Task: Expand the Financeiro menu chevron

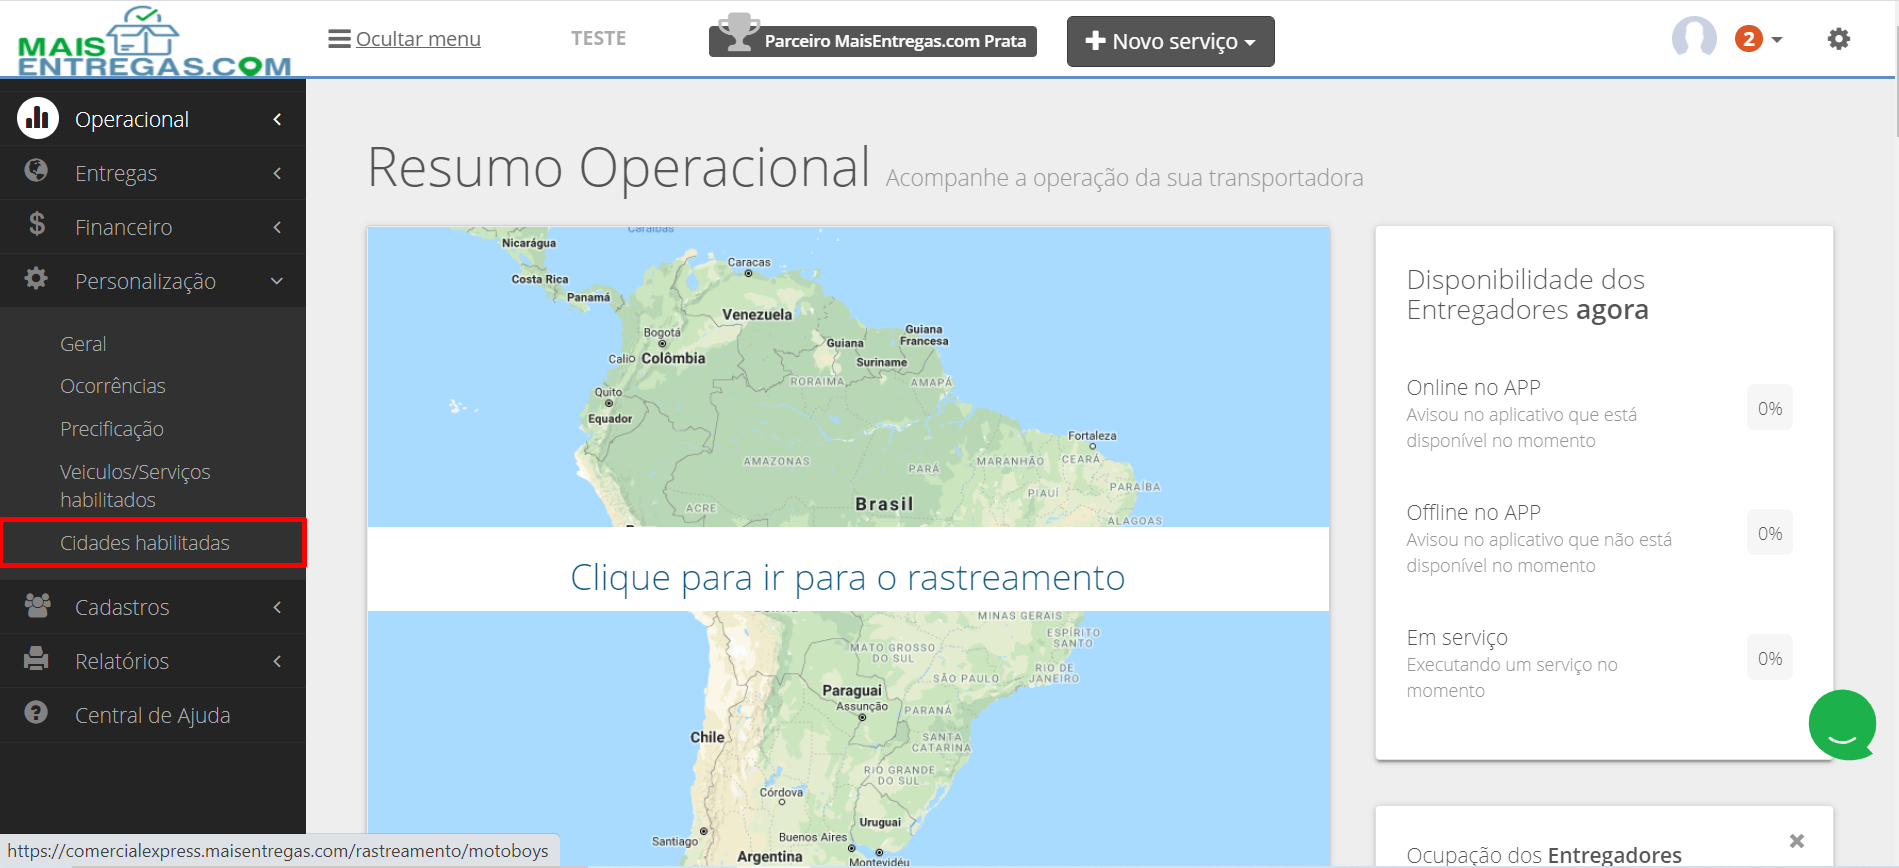Action: (x=277, y=227)
